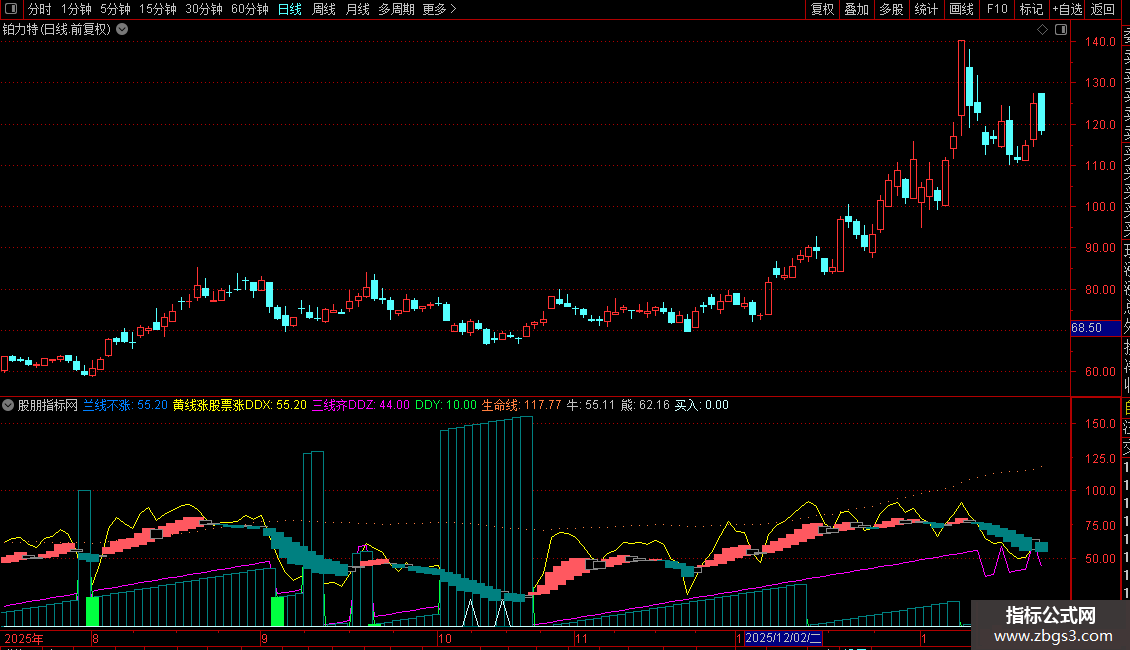This screenshot has height=650, width=1130.
Task: Open the 统计 statistics tool
Action: point(926,9)
